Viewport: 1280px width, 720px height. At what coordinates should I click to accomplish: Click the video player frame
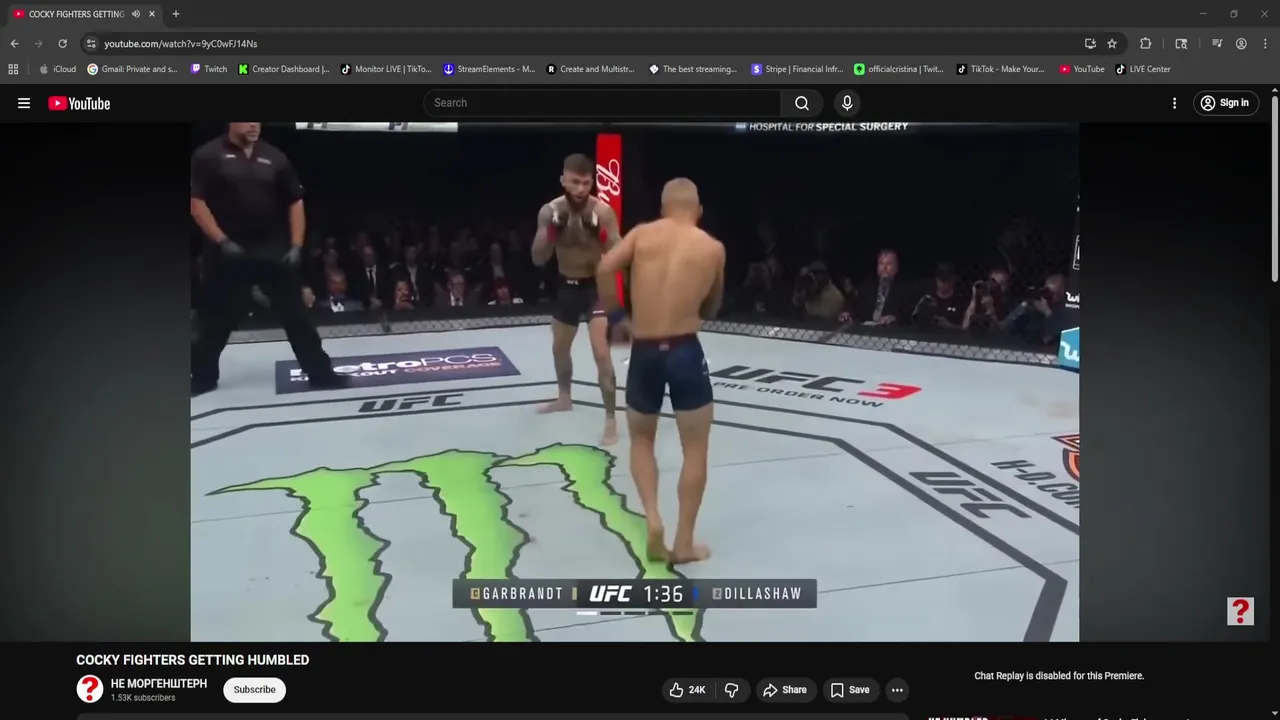635,382
